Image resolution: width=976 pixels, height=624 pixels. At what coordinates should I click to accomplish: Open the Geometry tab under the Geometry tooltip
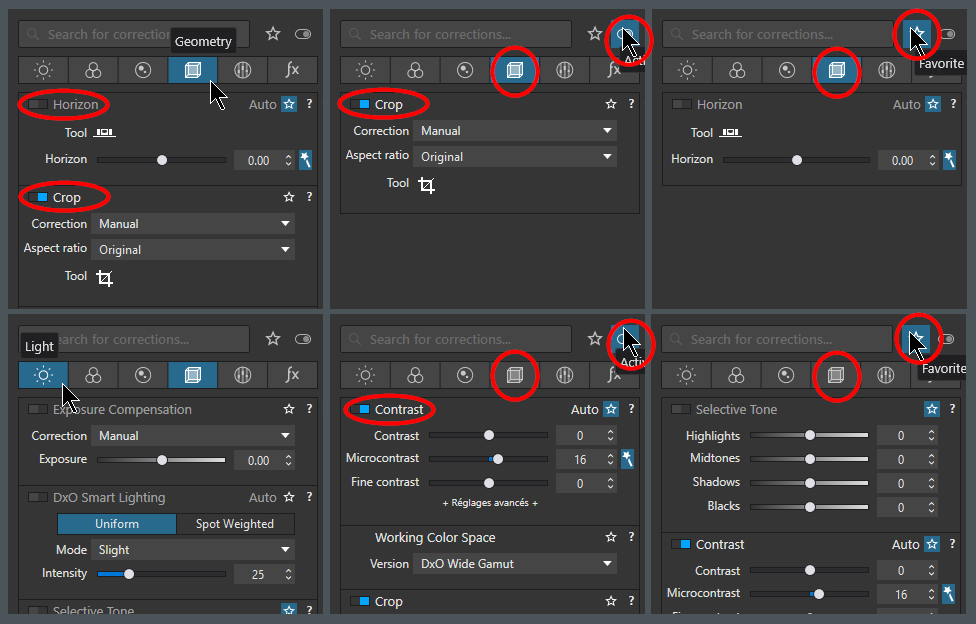pos(193,70)
